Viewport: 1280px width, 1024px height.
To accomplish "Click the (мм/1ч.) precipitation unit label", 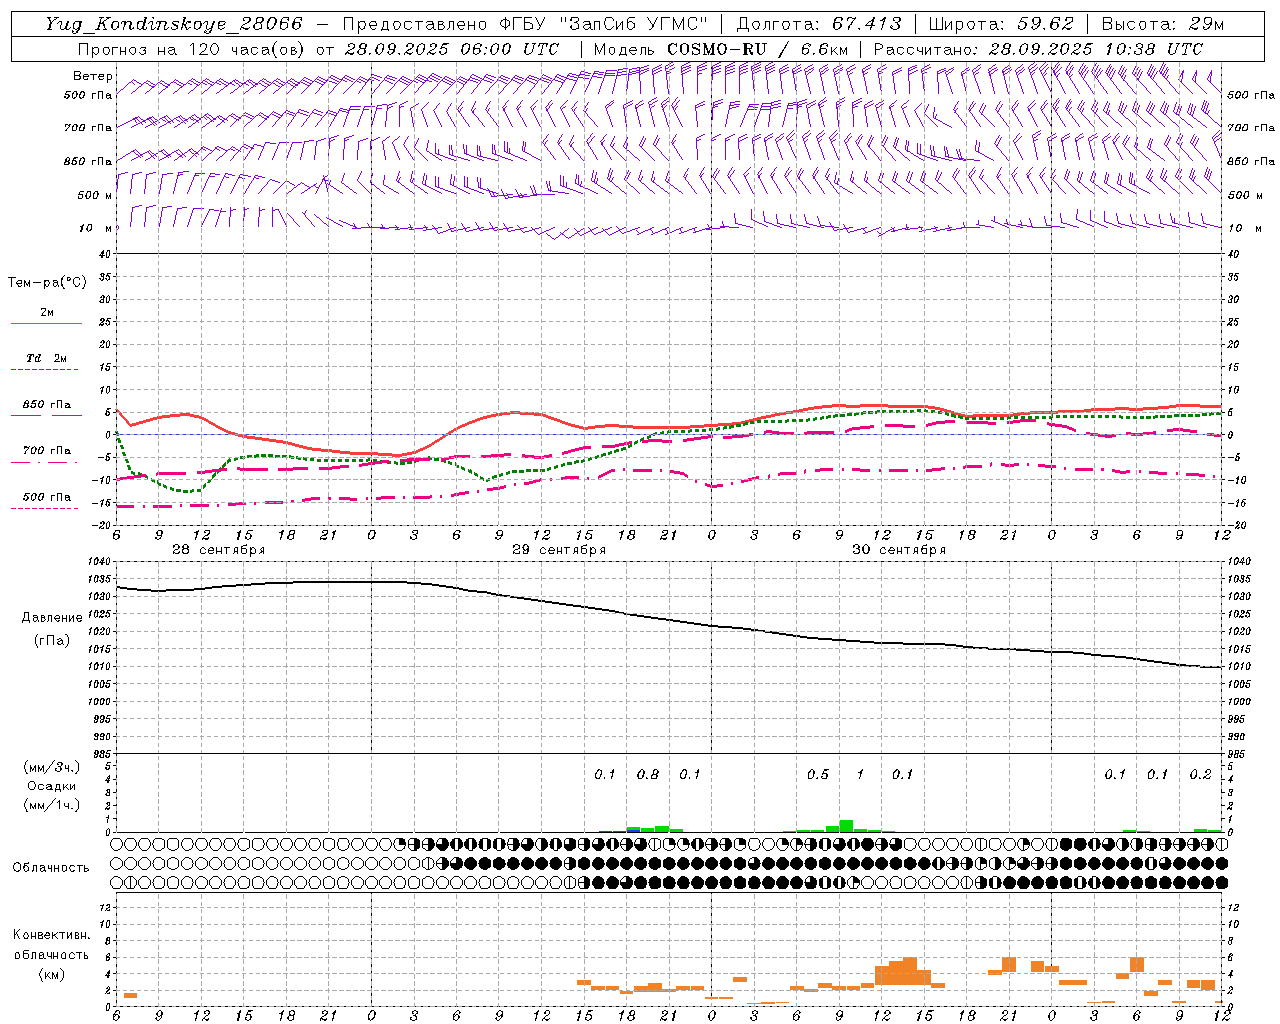I will 52,805.
